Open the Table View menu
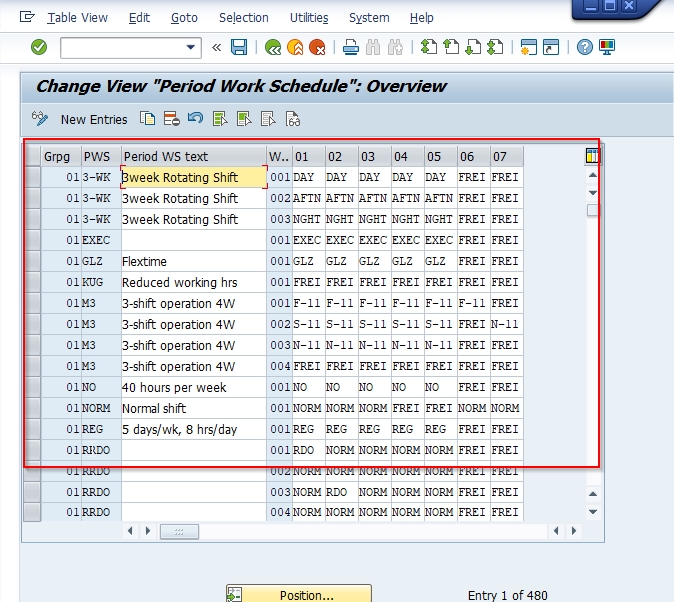The width and height of the screenshot is (674, 602). click(x=77, y=17)
